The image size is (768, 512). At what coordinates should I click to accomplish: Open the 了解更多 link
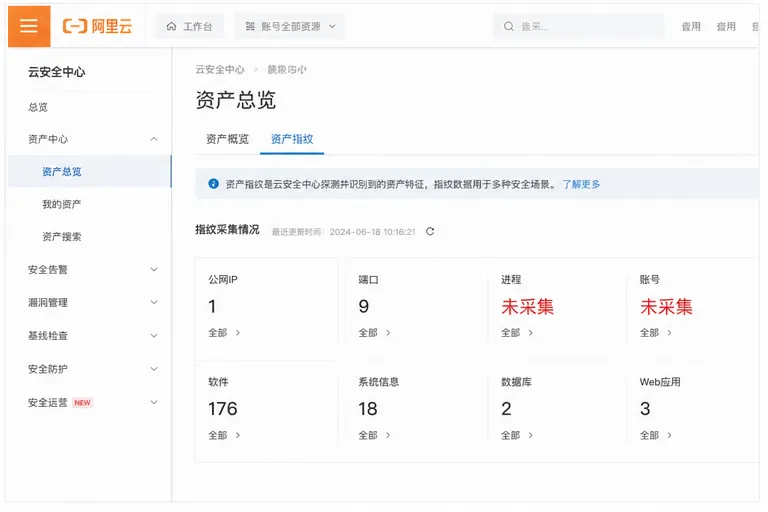click(x=581, y=184)
